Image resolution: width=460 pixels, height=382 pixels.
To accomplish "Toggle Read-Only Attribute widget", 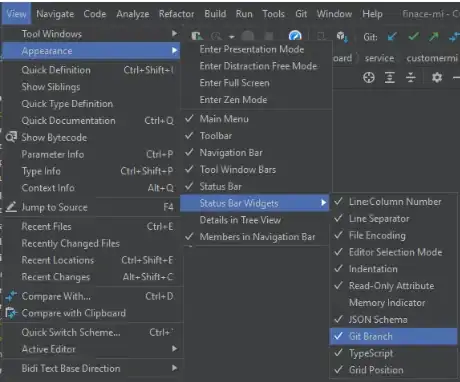I will (x=393, y=286).
